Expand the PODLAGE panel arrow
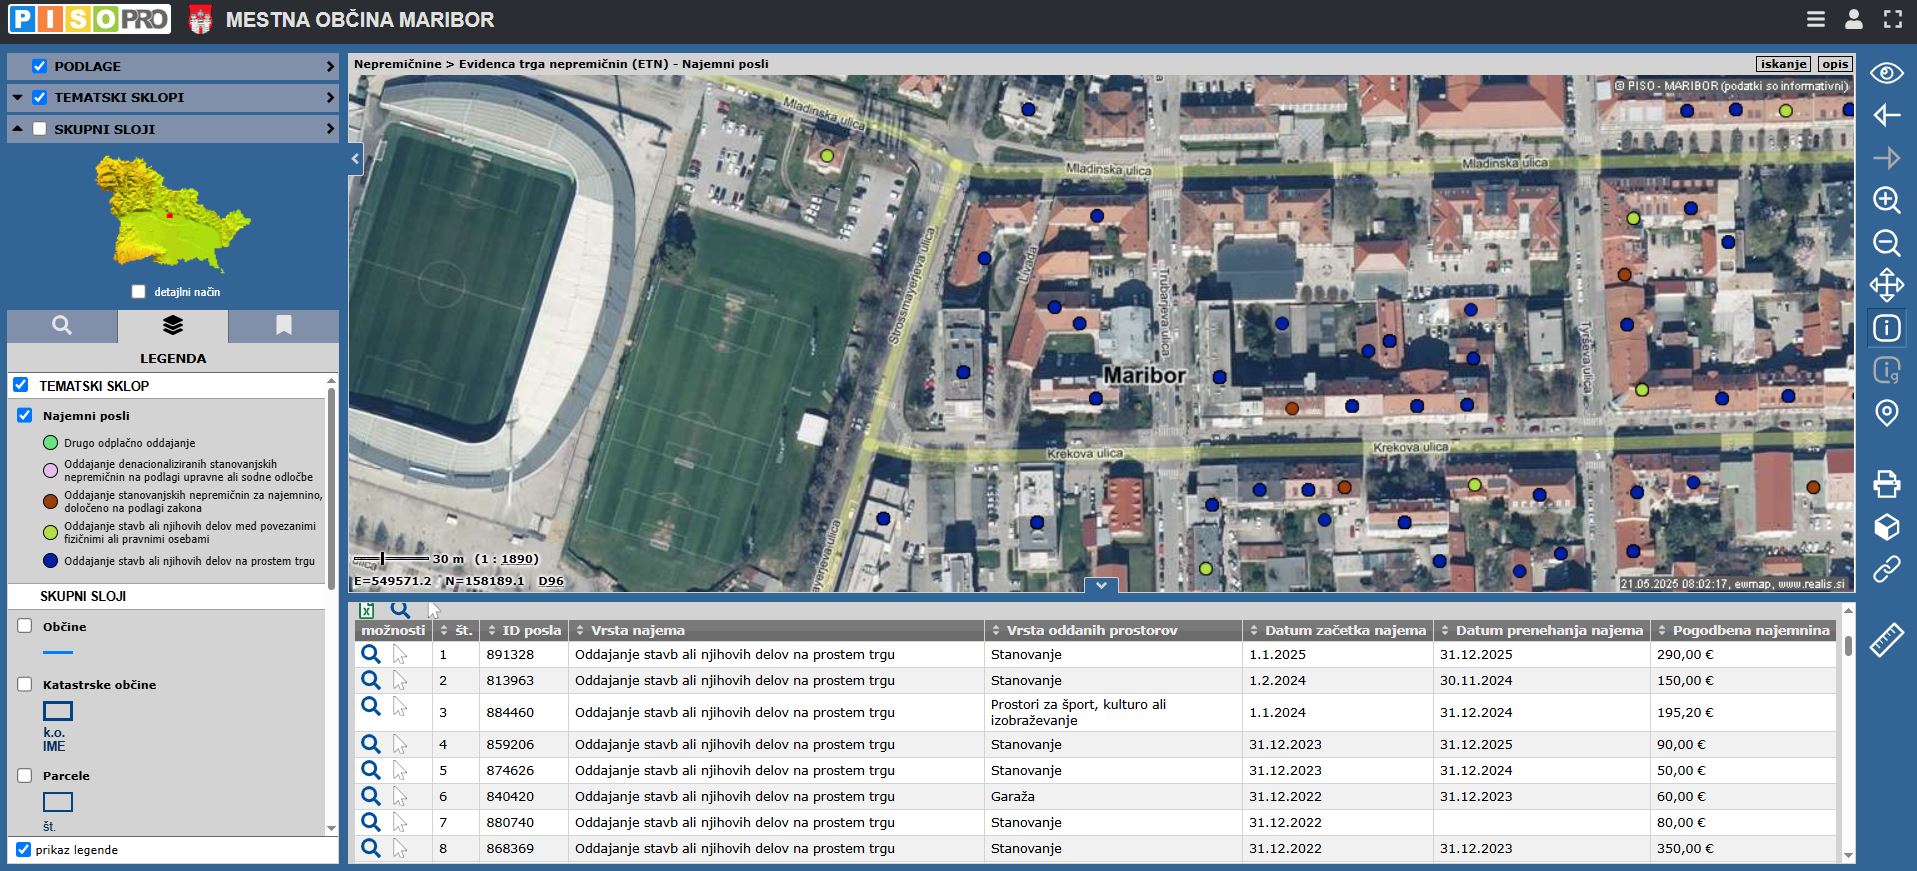This screenshot has height=871, width=1917. (x=329, y=67)
